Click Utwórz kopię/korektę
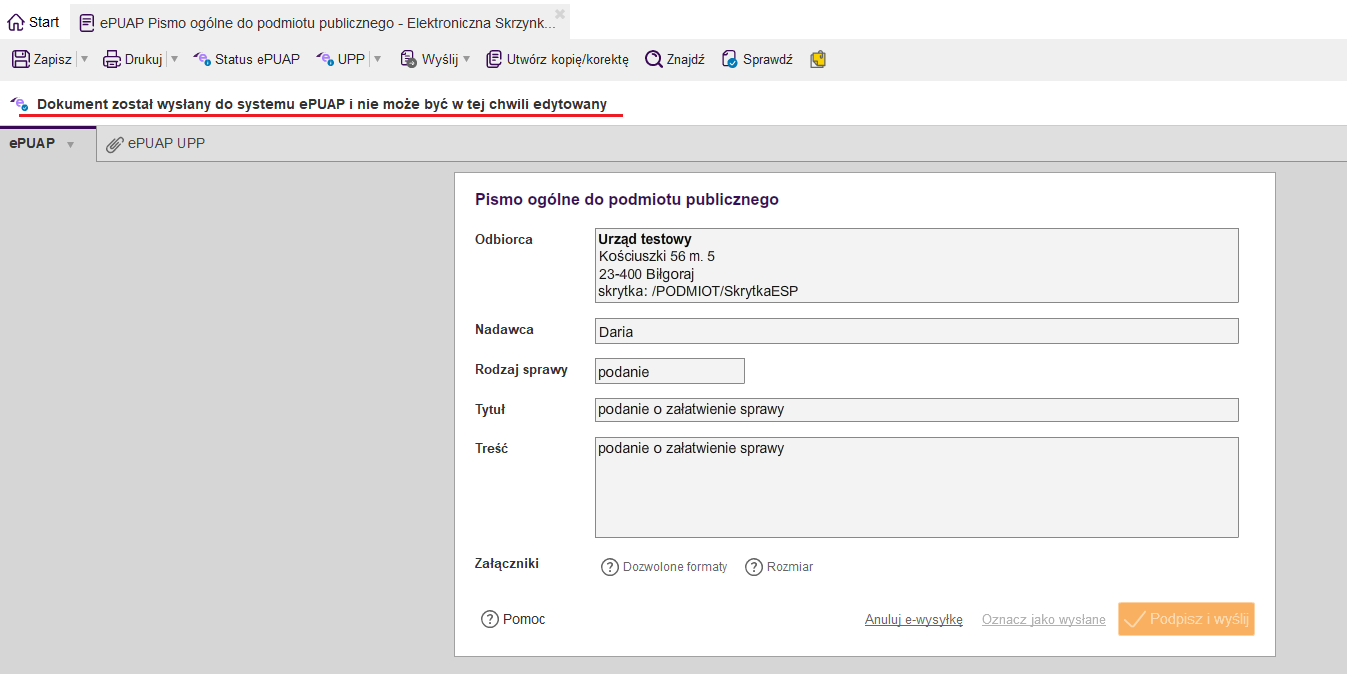The width and height of the screenshot is (1347, 674). click(557, 59)
